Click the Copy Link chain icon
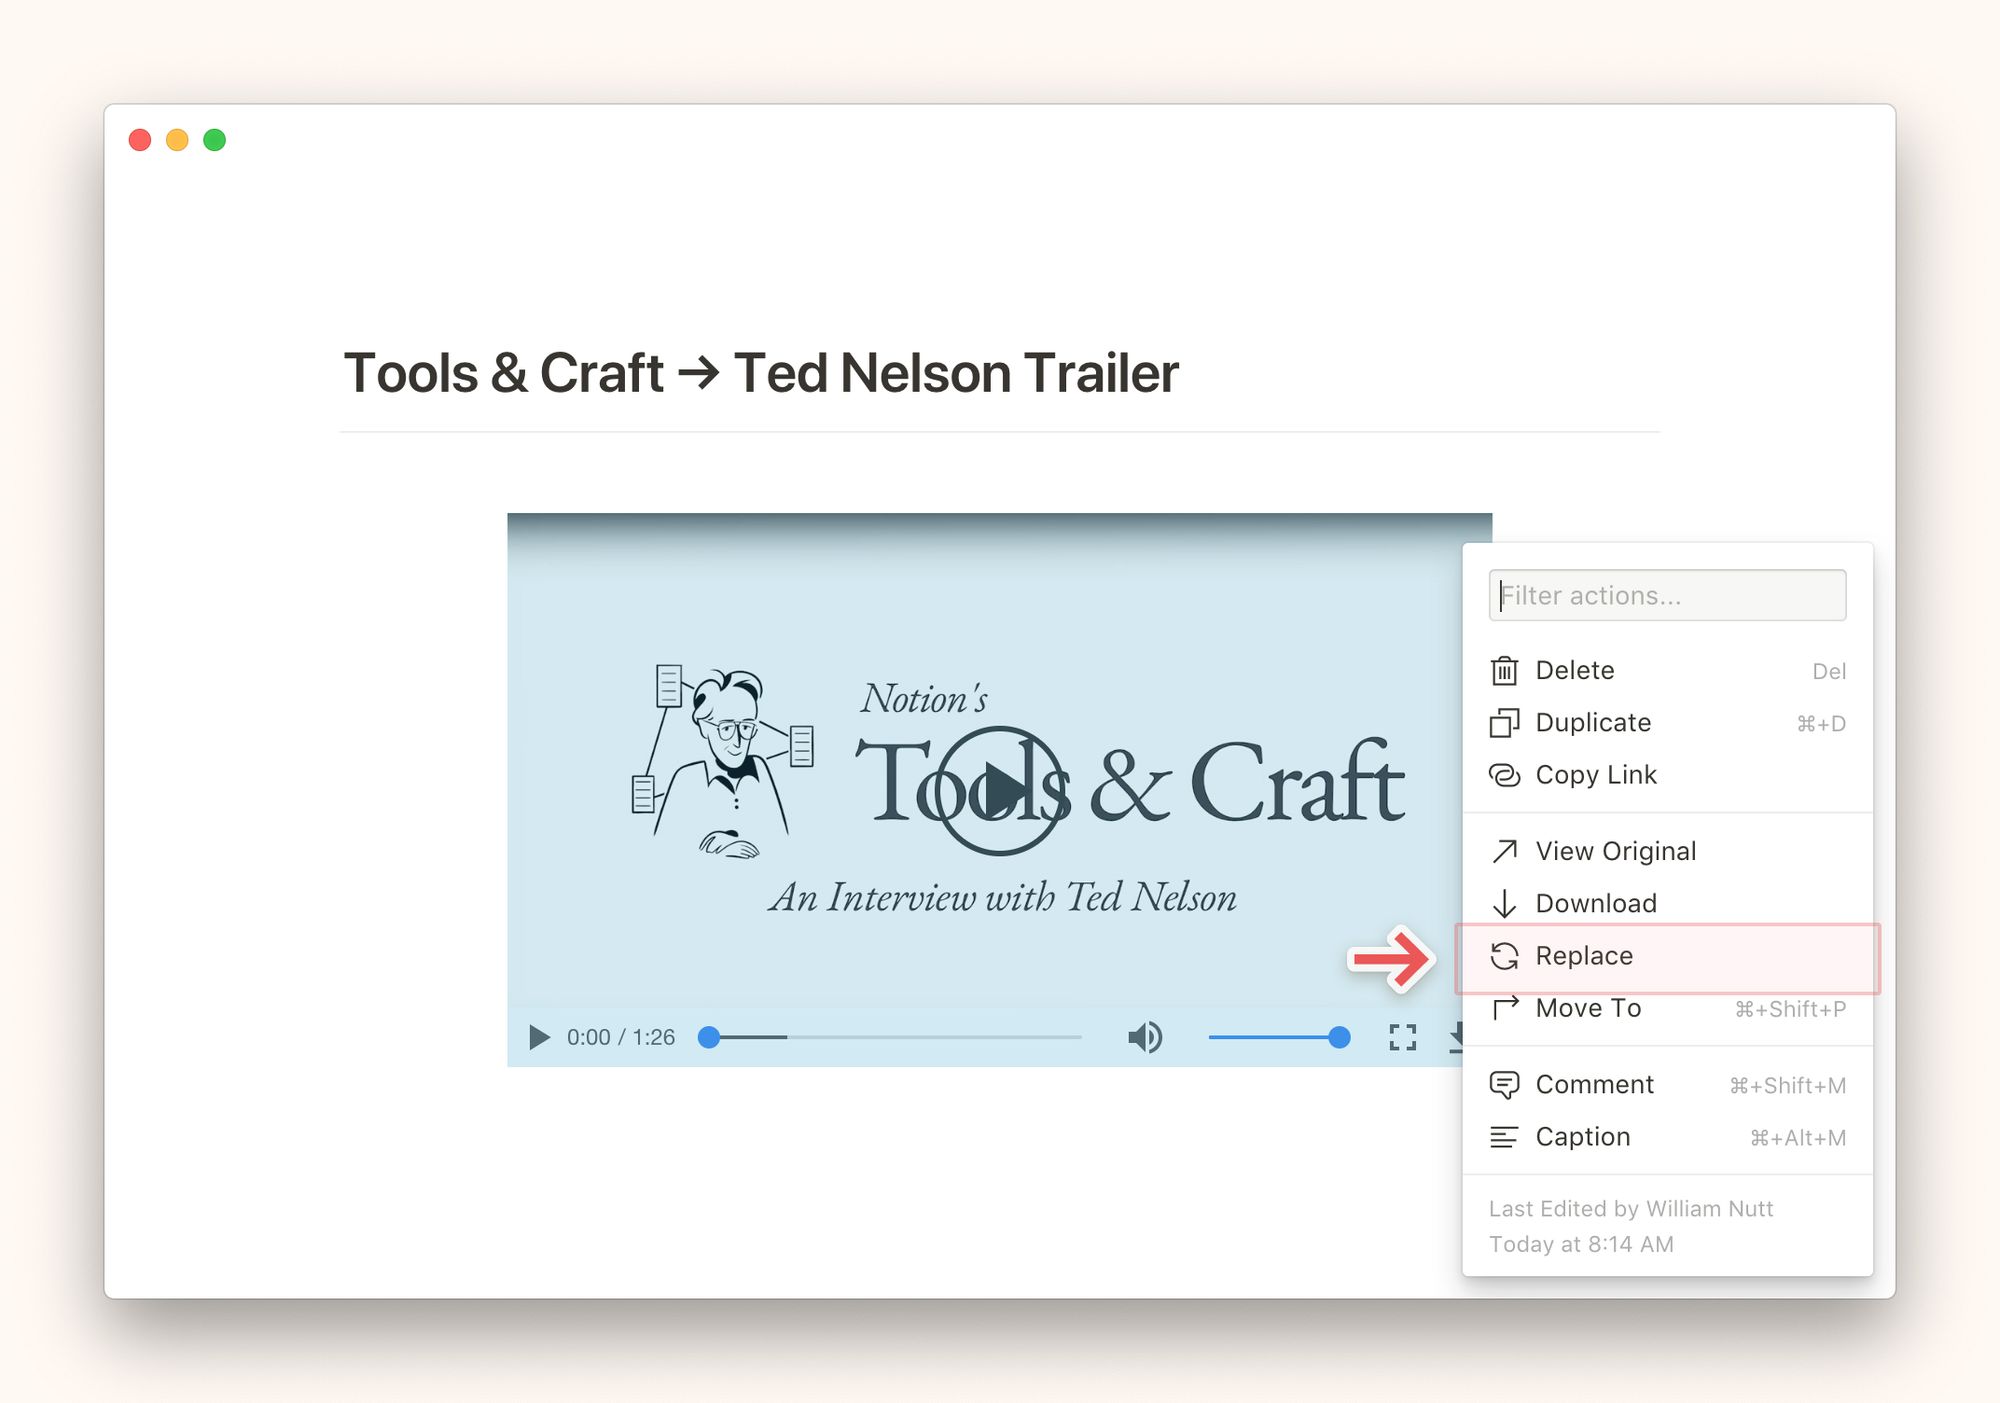The width and height of the screenshot is (2000, 1403). pos(1504,775)
